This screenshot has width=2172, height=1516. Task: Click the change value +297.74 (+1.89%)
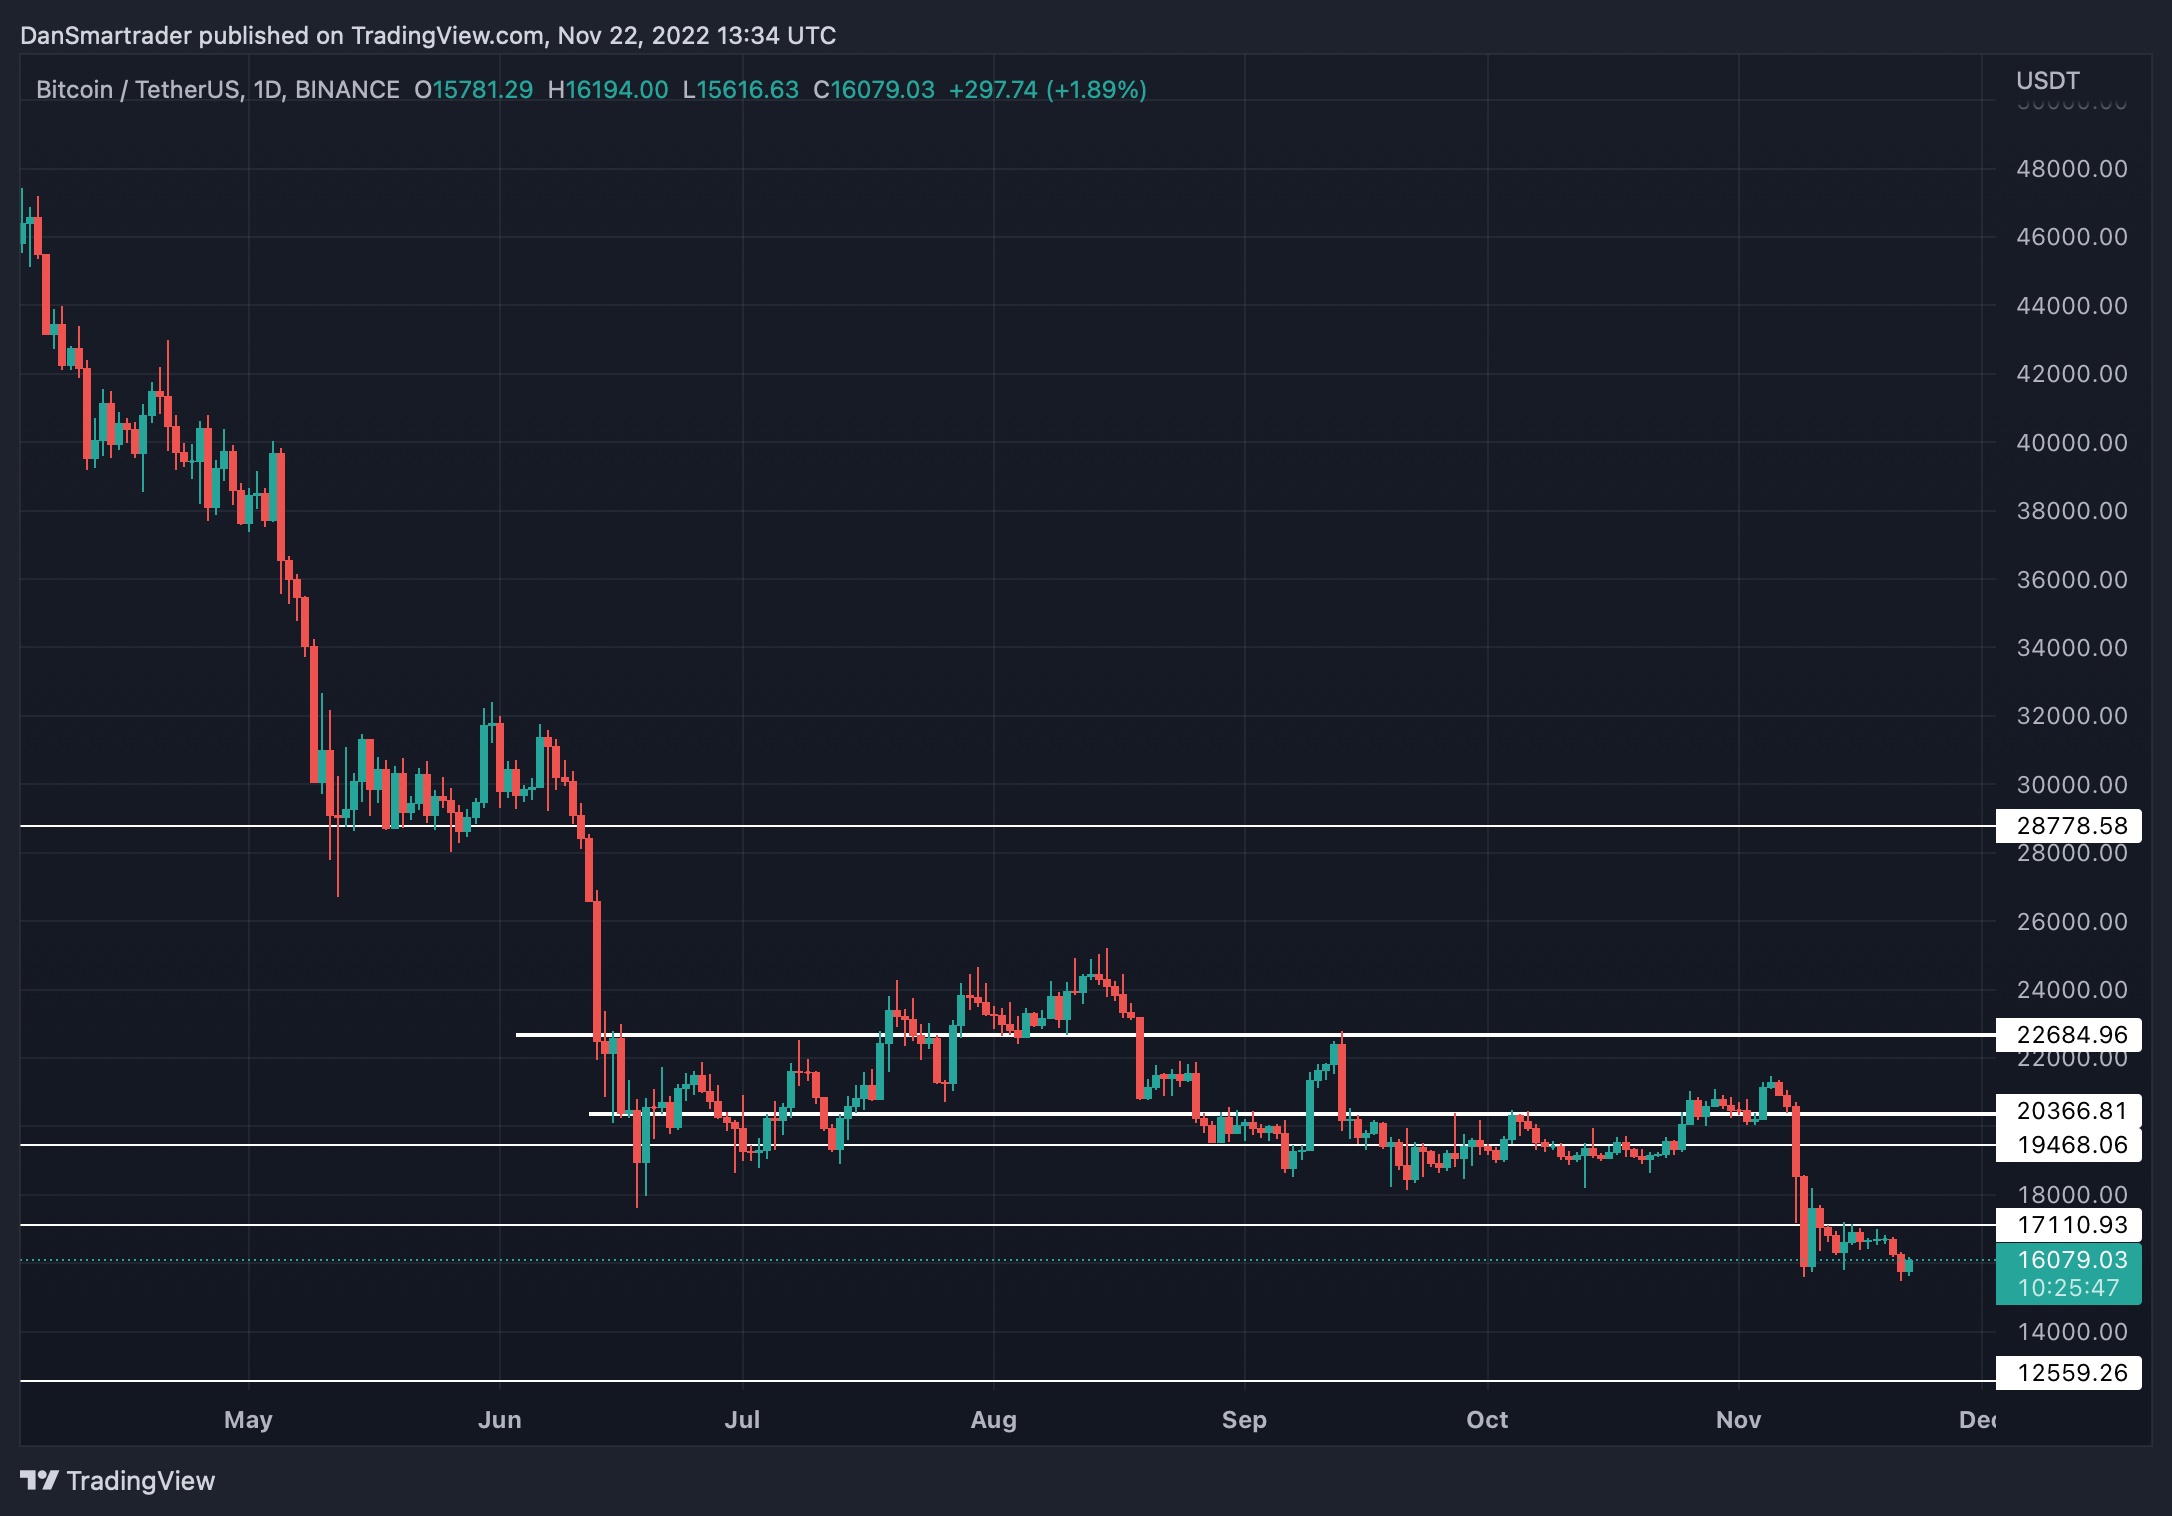tap(1047, 89)
